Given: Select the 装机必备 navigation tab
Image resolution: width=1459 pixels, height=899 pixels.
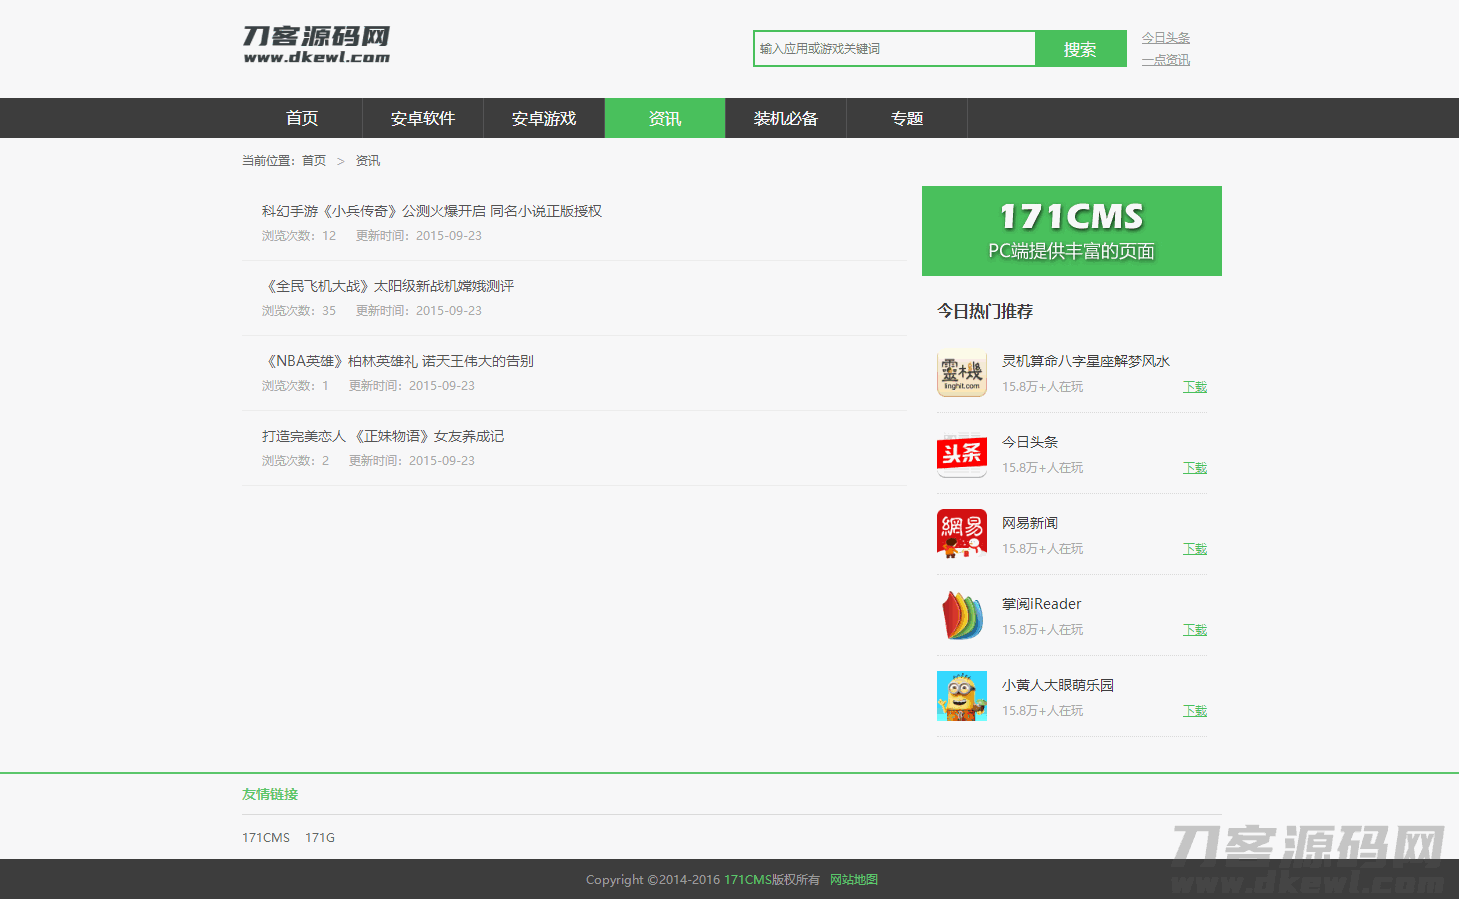Looking at the screenshot, I should point(786,118).
